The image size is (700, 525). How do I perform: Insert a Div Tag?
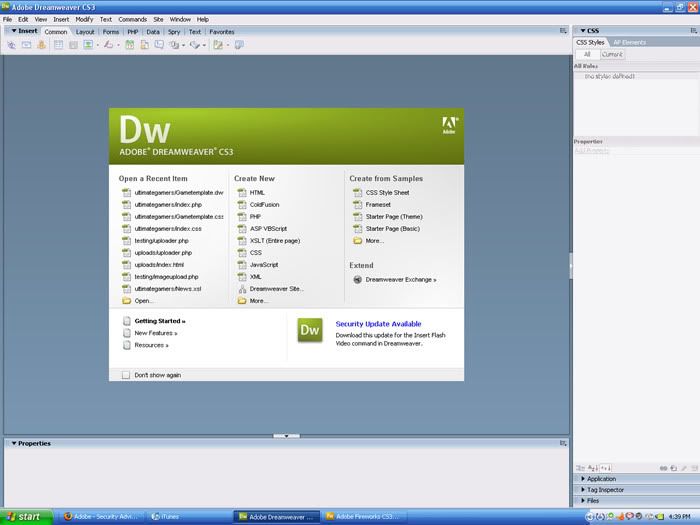tap(73, 45)
